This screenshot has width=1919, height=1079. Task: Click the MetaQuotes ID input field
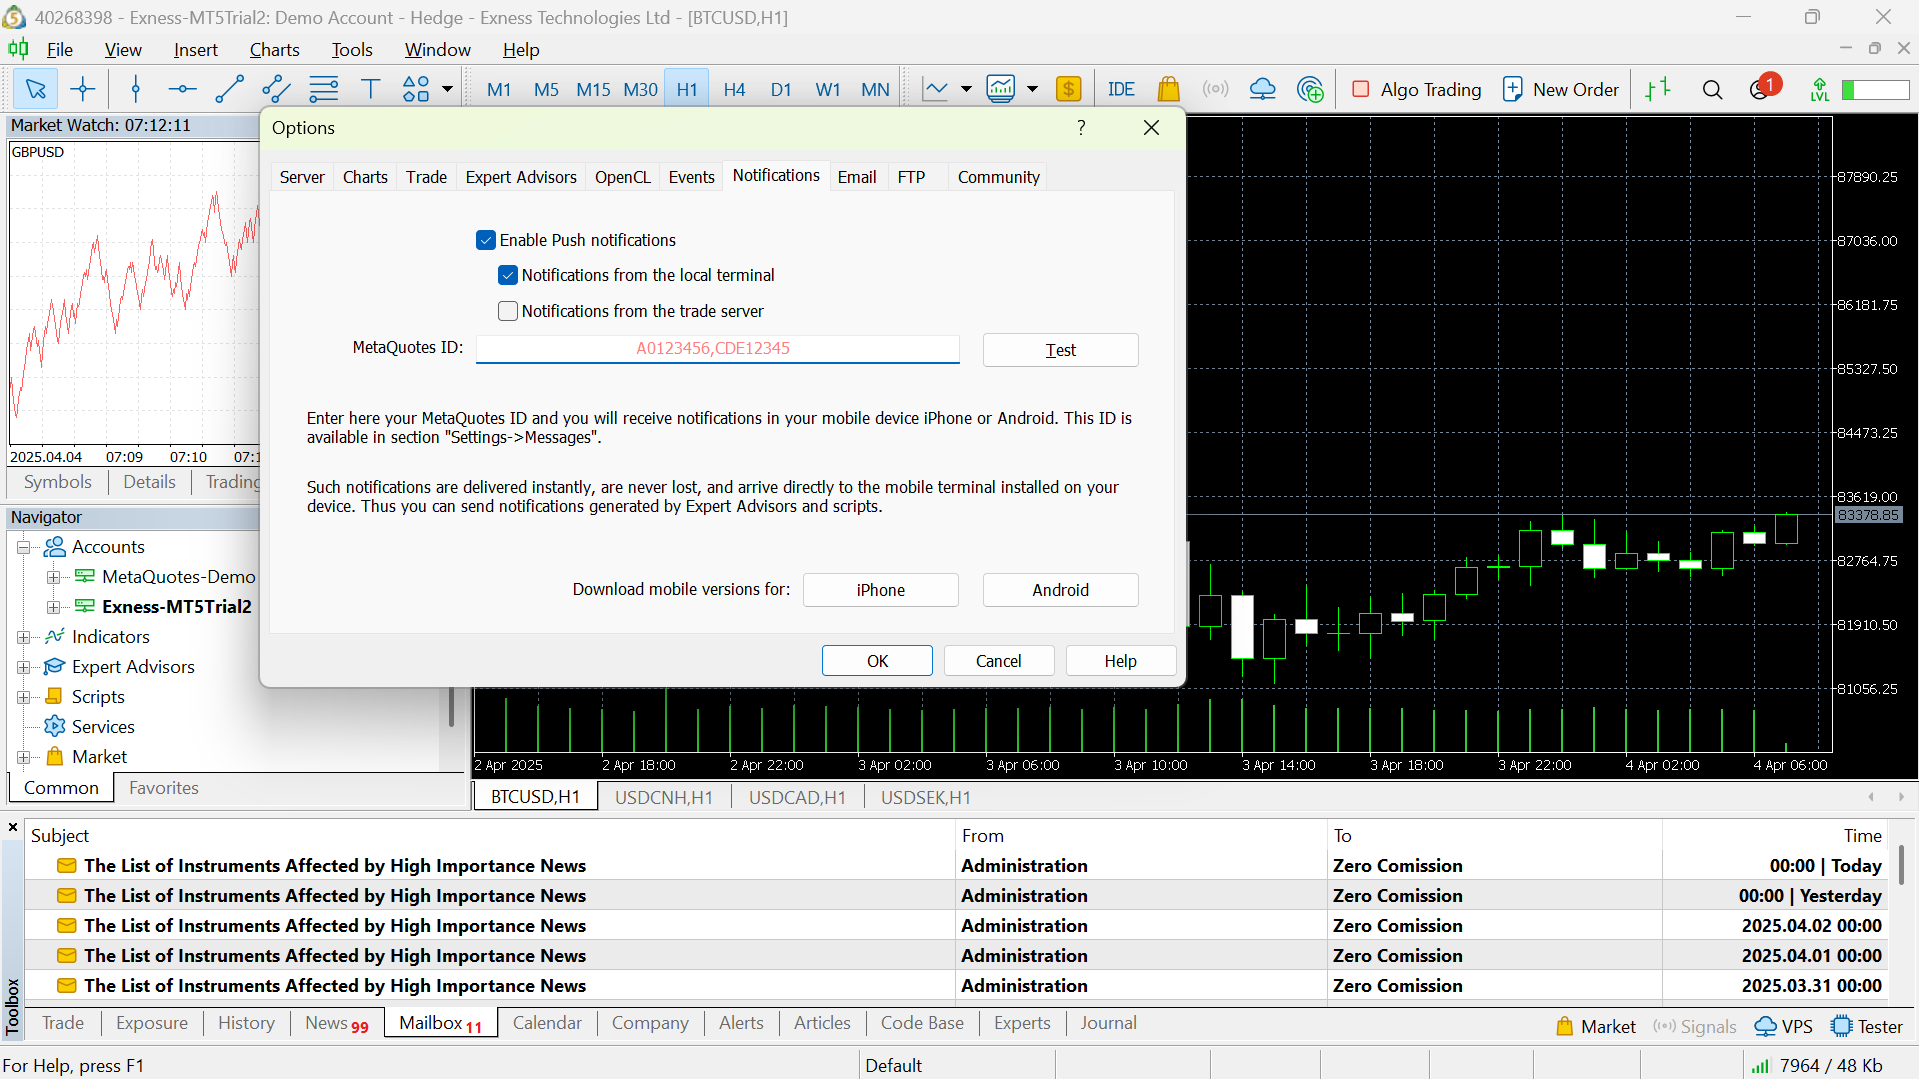717,348
